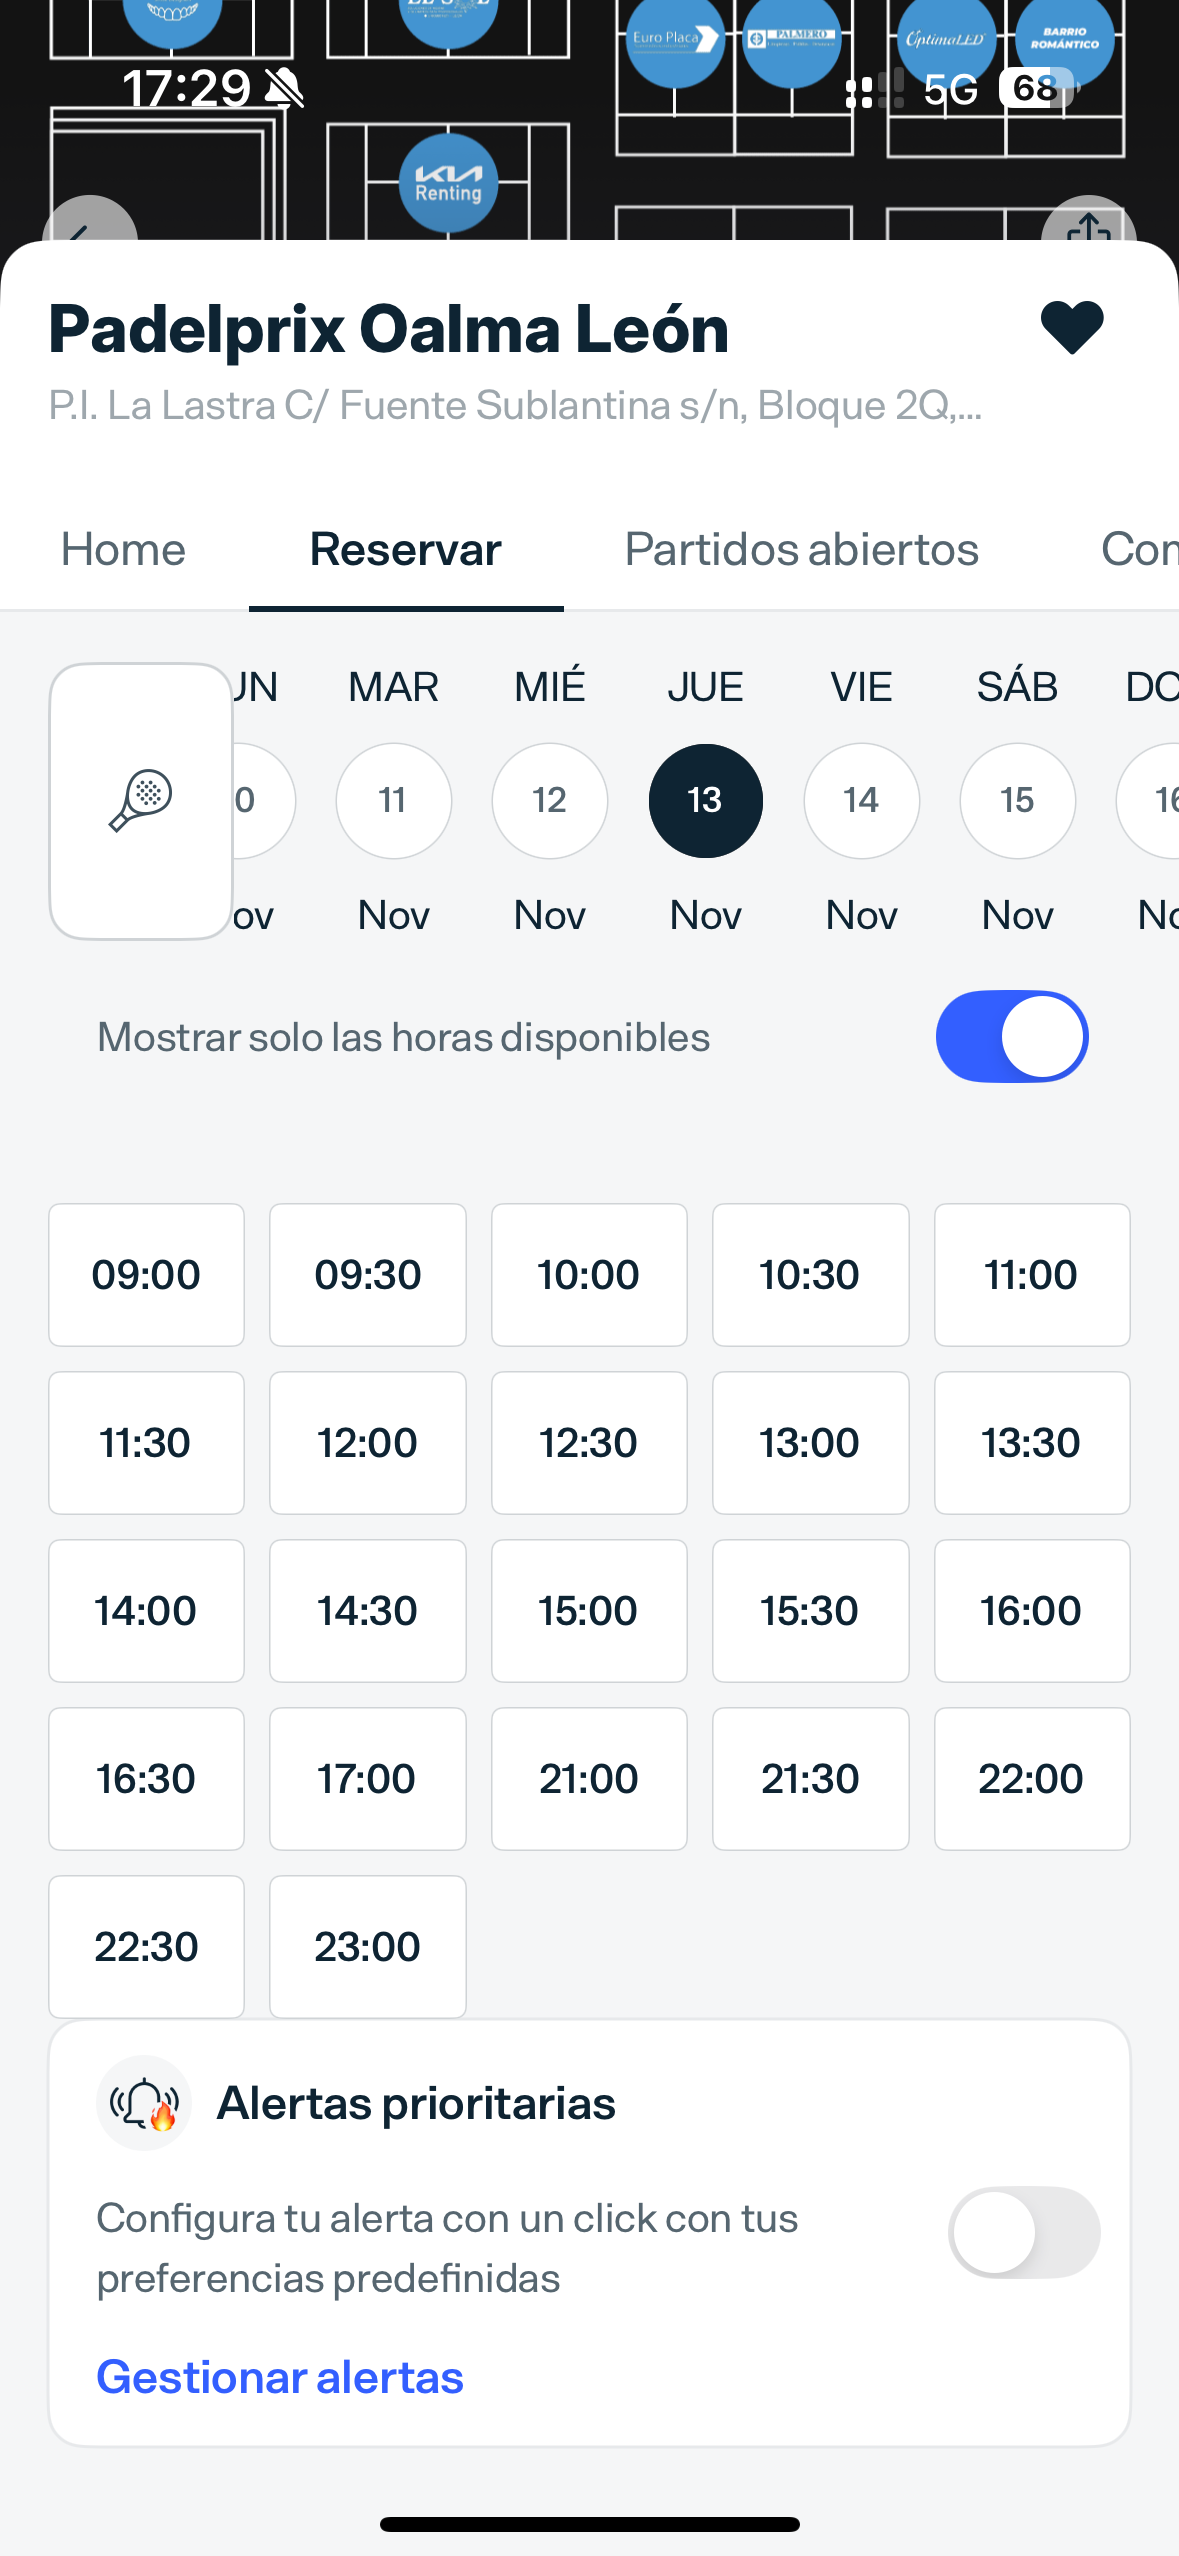Pick the 23:00 time slot
This screenshot has width=1179, height=2556.
[367, 1947]
